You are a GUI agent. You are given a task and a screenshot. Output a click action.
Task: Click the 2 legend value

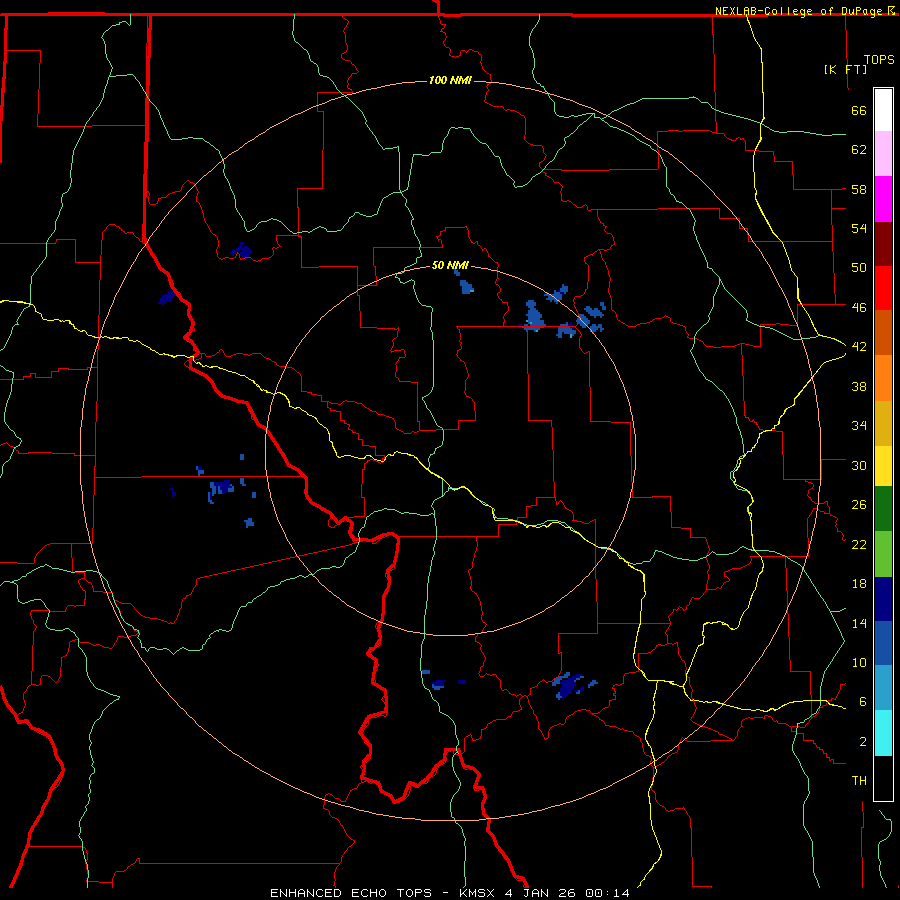(x=862, y=742)
